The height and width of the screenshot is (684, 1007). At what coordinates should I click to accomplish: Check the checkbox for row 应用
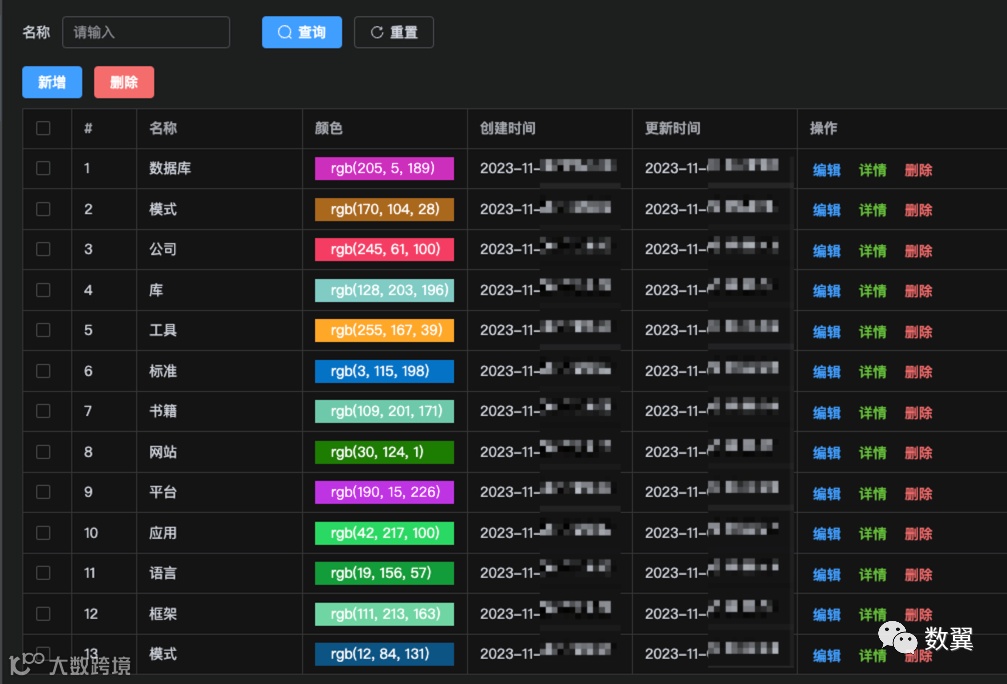(43, 533)
